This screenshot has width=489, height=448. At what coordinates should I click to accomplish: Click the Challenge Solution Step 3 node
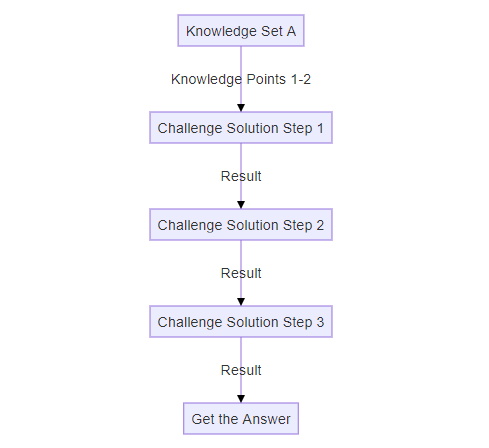click(241, 322)
